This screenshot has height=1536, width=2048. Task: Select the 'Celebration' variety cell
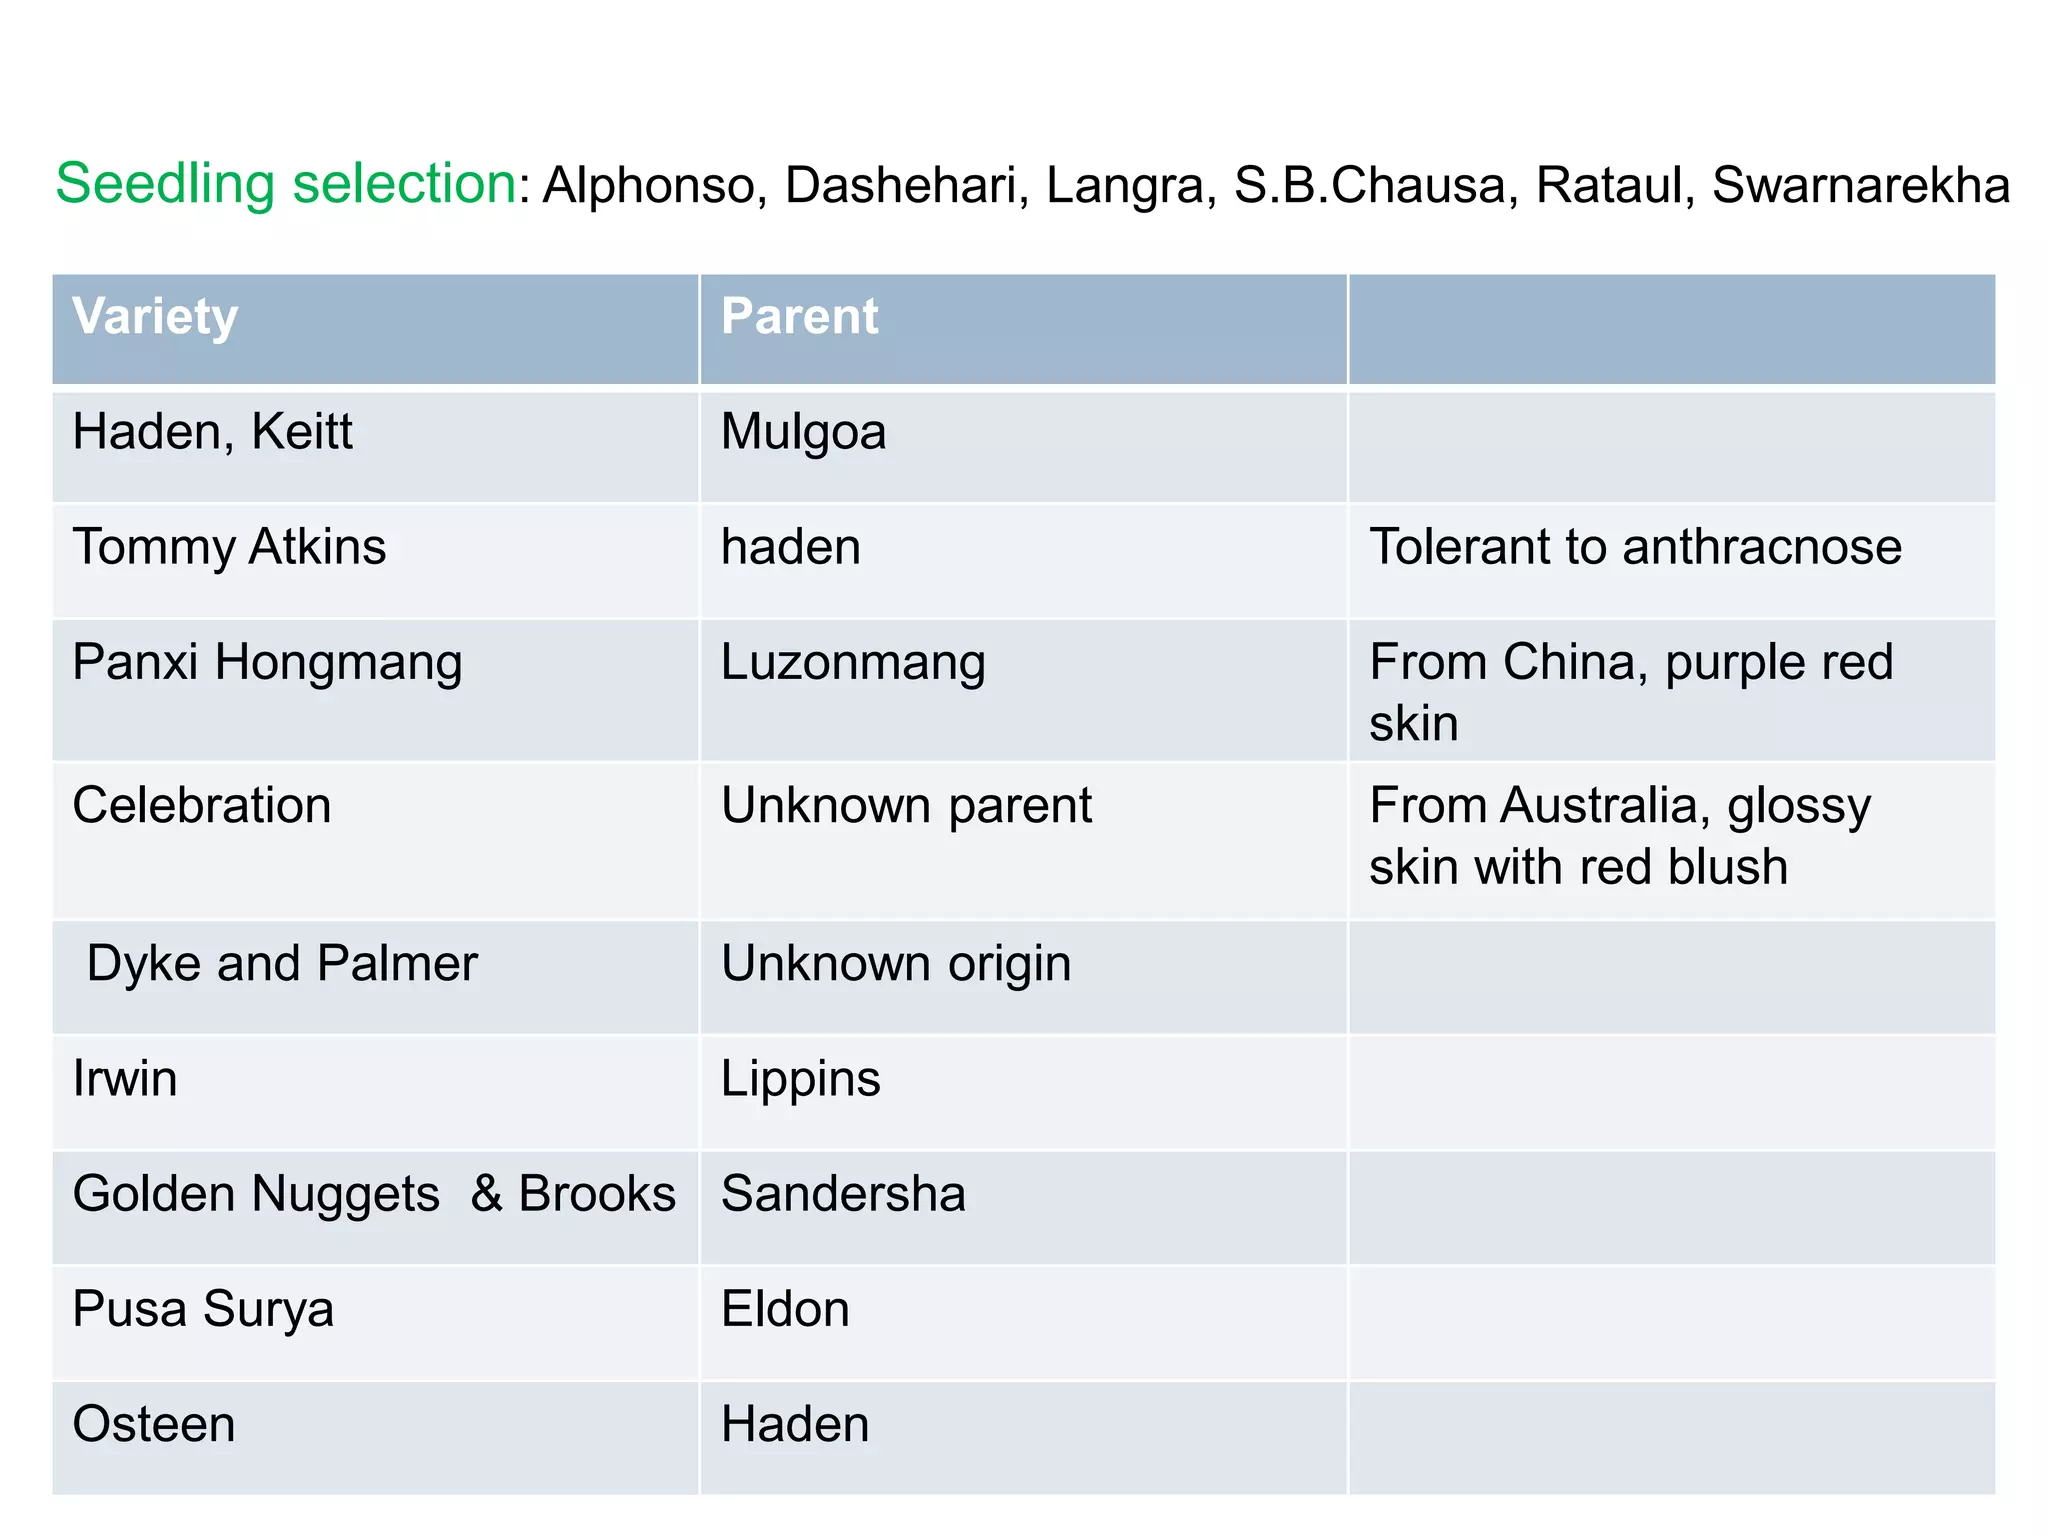pos(202,805)
